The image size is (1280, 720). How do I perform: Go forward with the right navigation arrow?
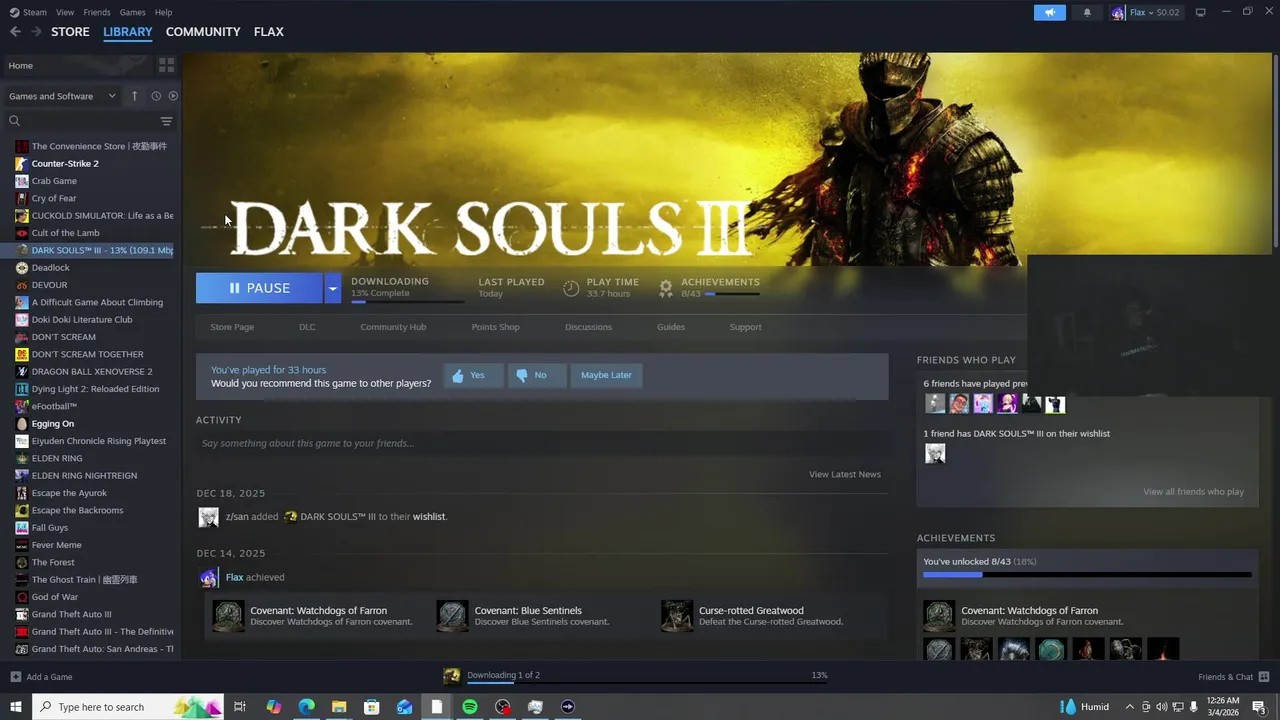tap(36, 32)
